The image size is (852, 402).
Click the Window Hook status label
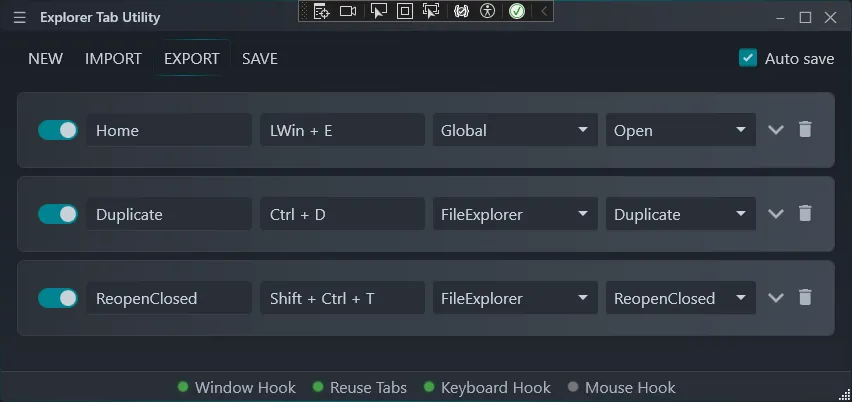coord(245,387)
